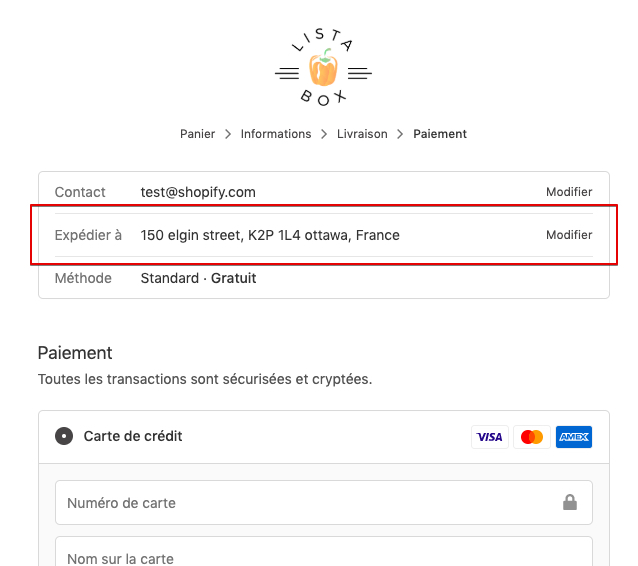Click the current Paiement breadcrumb
Screen dimensions: 638x566
pyautogui.click(x=440, y=134)
